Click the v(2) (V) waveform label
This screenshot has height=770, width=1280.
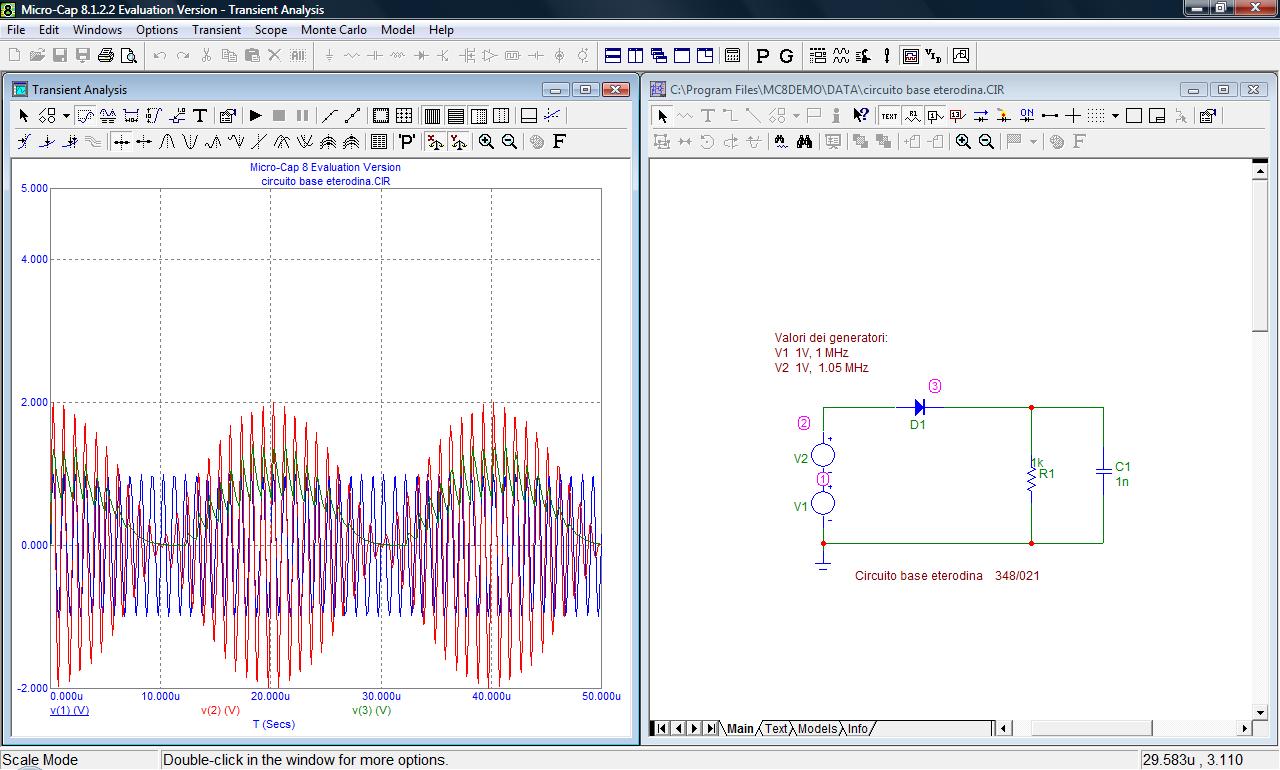coord(220,711)
